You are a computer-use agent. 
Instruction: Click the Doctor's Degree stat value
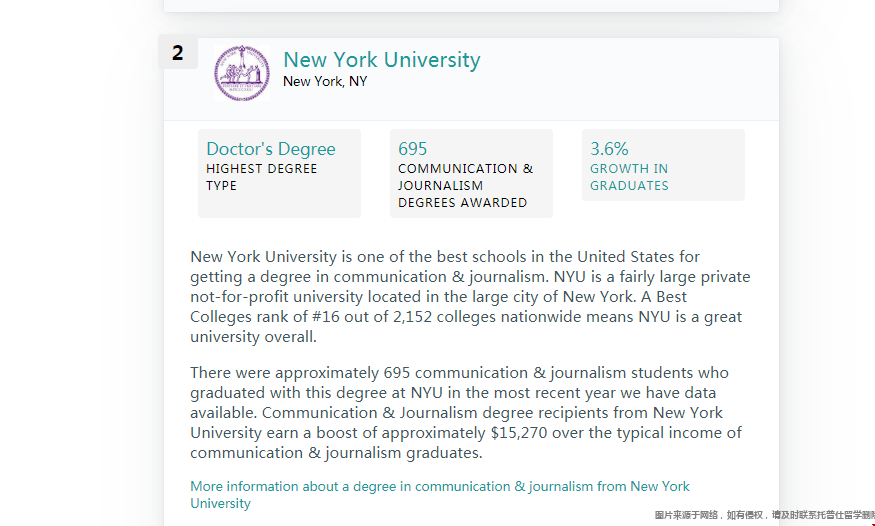coord(271,149)
